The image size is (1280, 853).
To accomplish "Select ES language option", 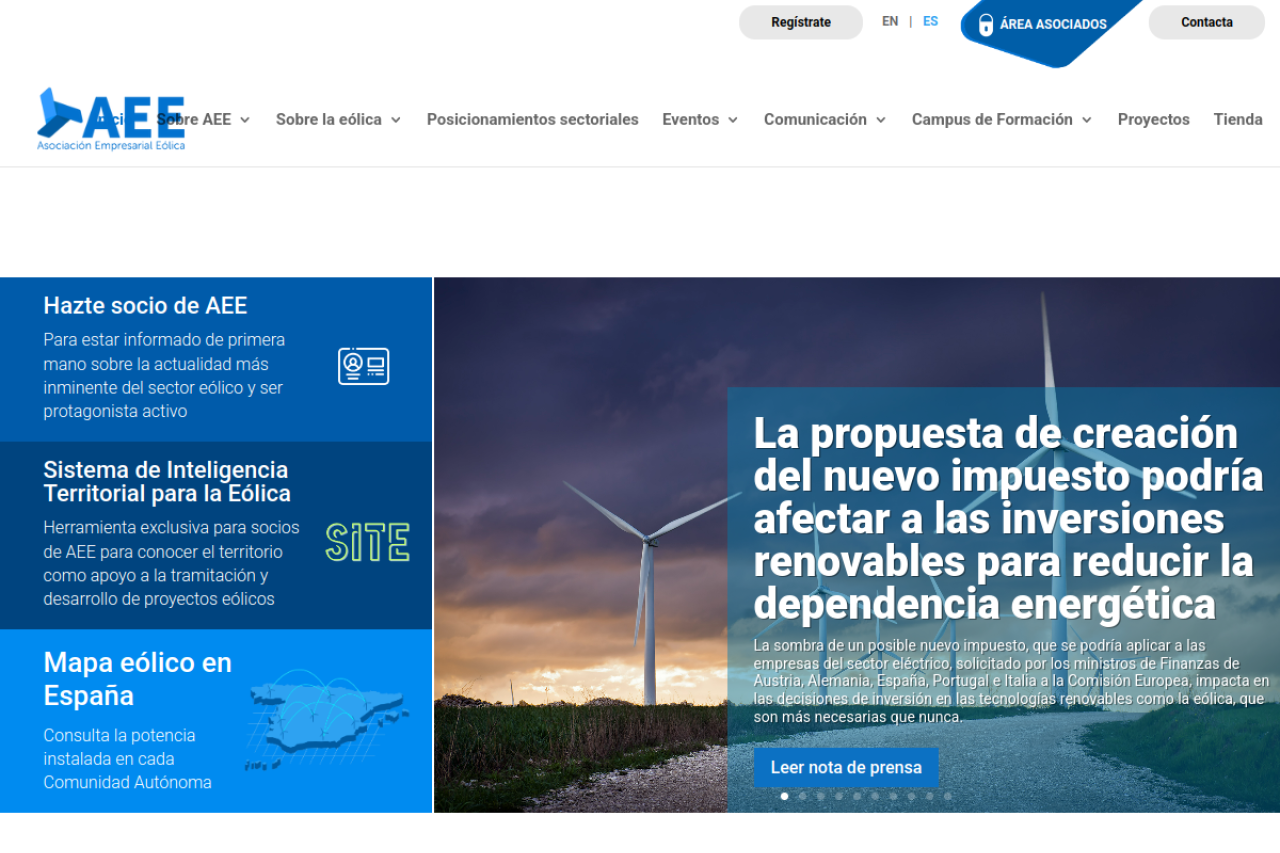I will [930, 21].
